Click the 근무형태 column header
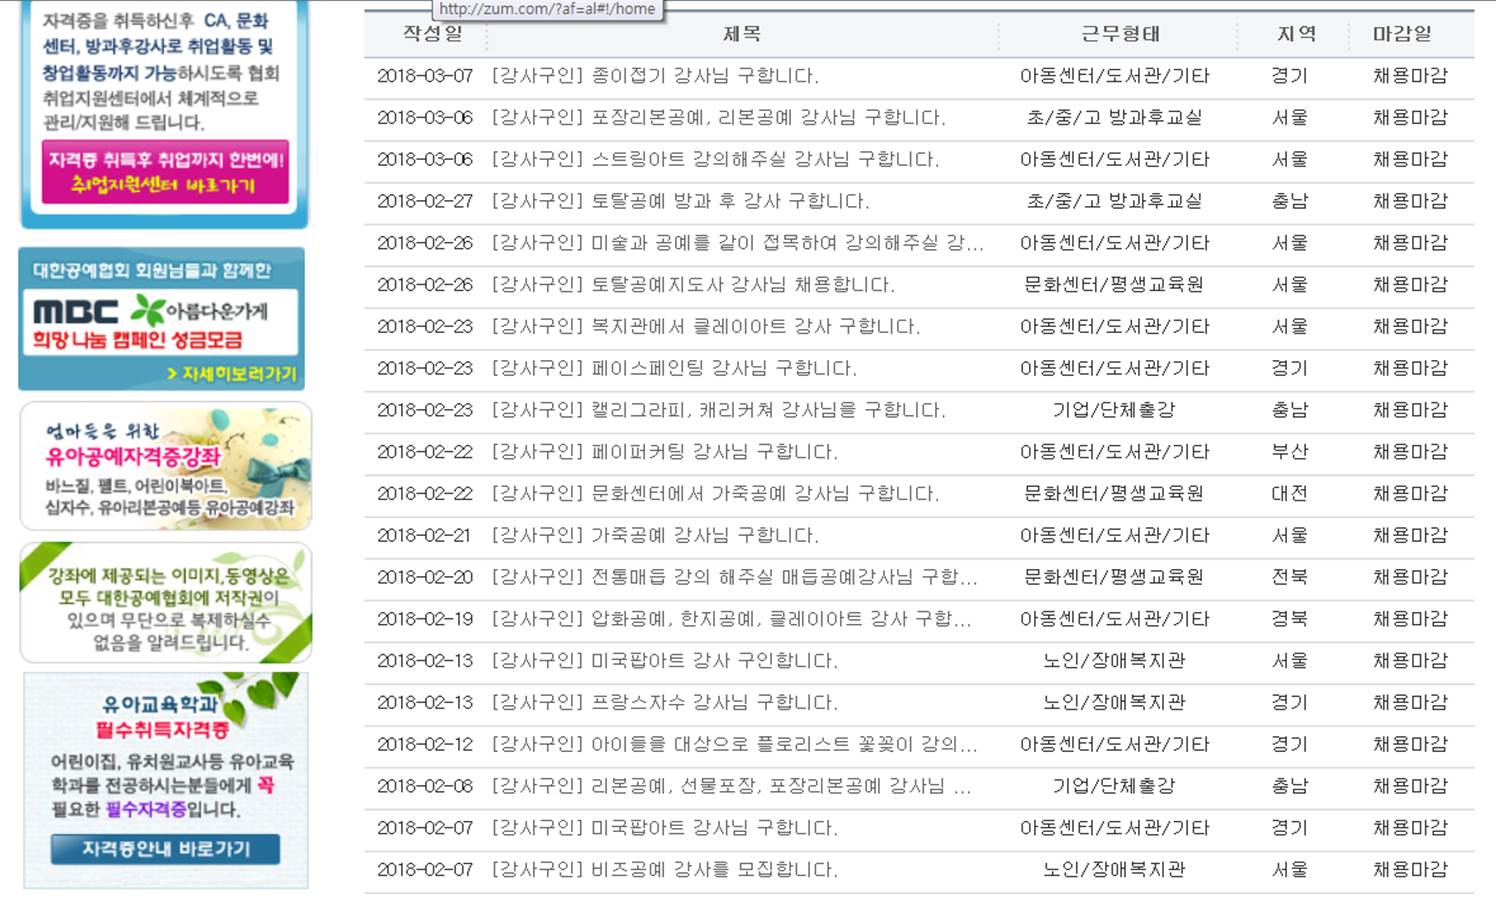This screenshot has height=898, width=1496. pos(1120,34)
